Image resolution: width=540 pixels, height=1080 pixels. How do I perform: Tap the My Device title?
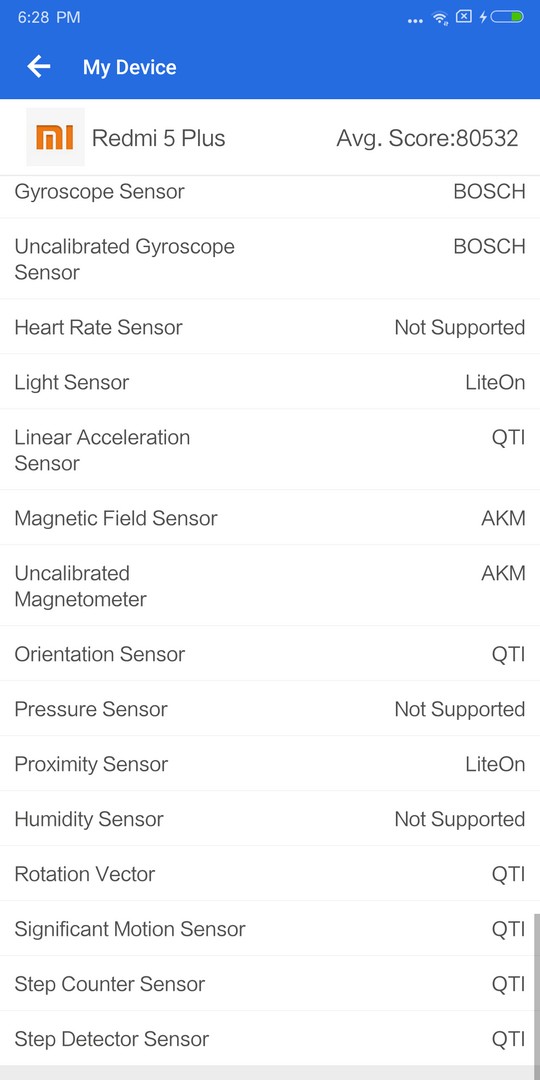(x=129, y=68)
